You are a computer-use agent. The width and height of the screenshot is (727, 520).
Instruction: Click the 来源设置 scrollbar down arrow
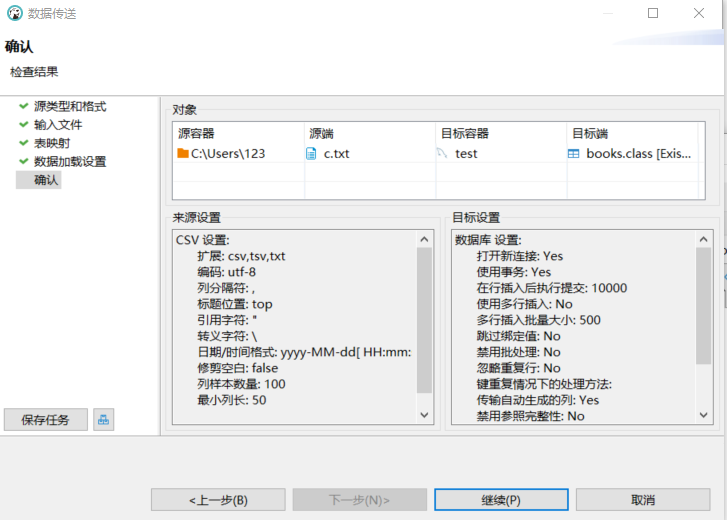(424, 415)
